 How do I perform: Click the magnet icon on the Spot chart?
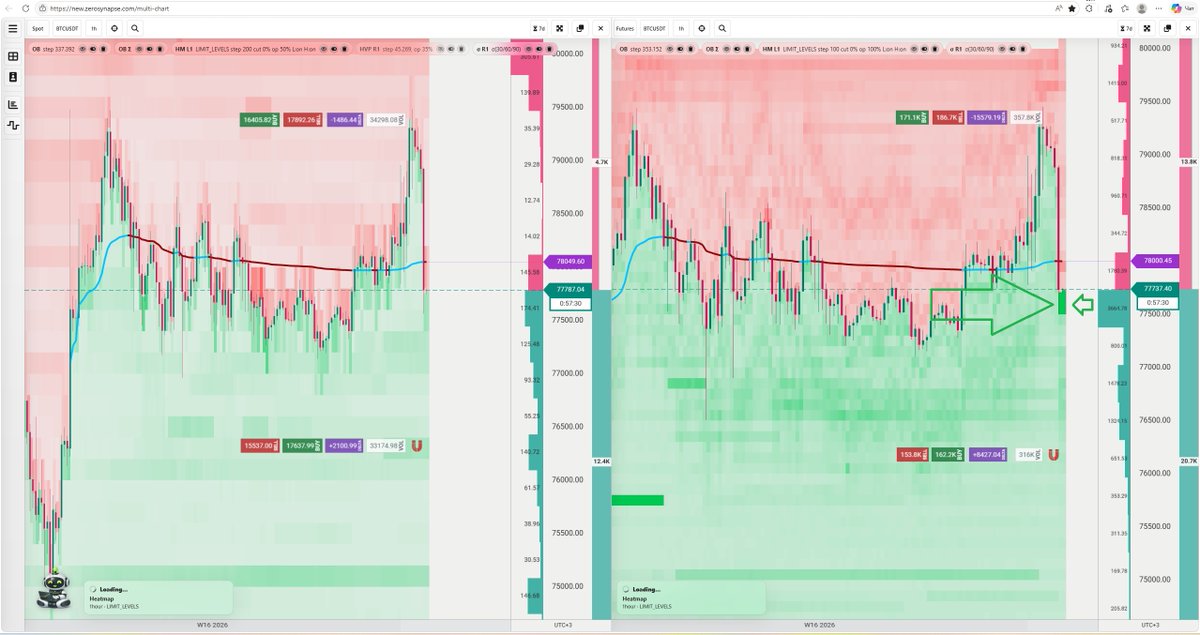click(x=417, y=445)
